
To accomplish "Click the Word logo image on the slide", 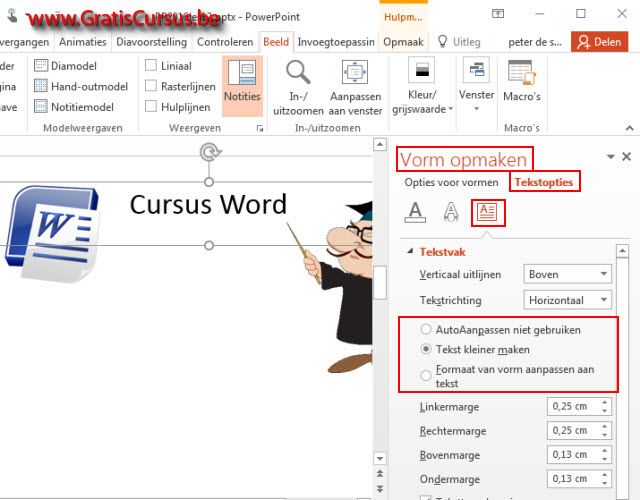I will click(x=52, y=234).
